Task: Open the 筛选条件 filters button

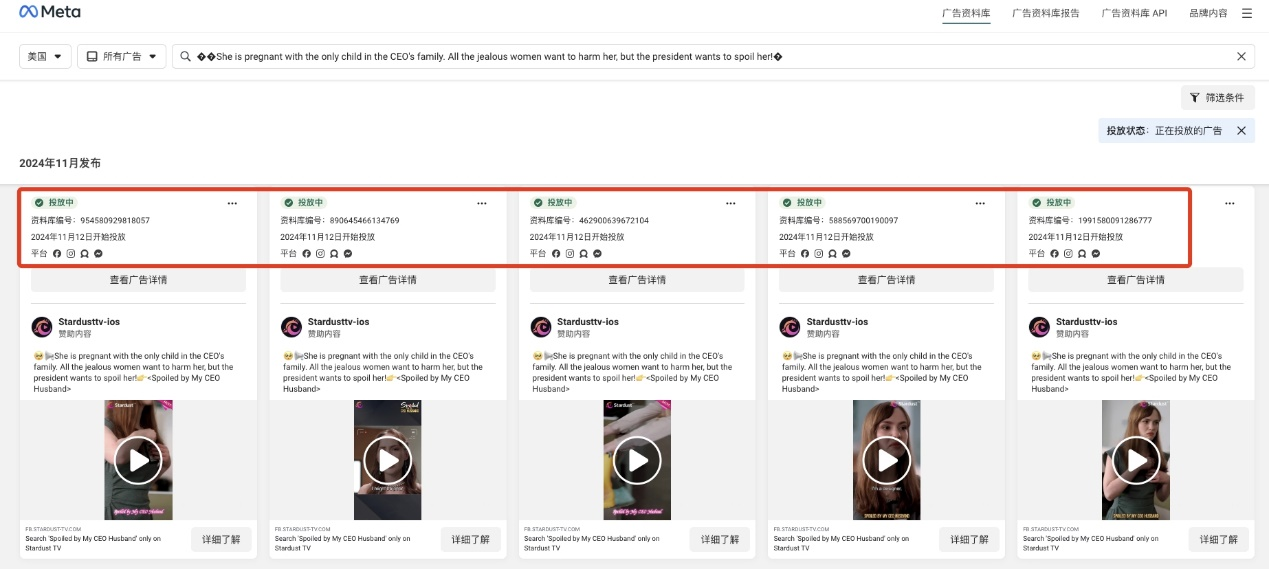Action: click(x=1217, y=97)
